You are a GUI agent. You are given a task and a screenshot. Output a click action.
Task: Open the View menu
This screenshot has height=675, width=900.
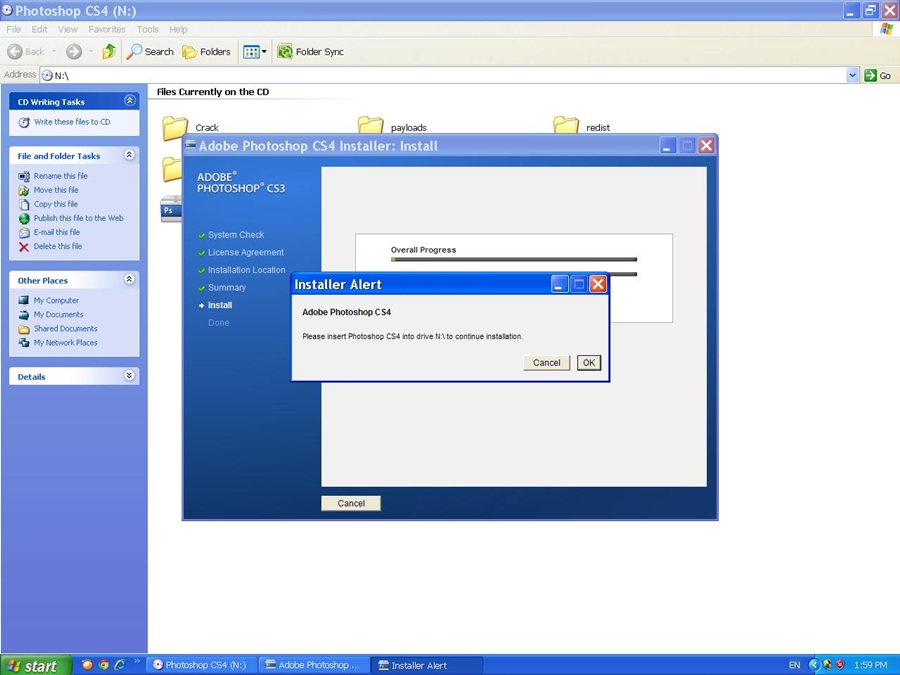click(x=67, y=29)
